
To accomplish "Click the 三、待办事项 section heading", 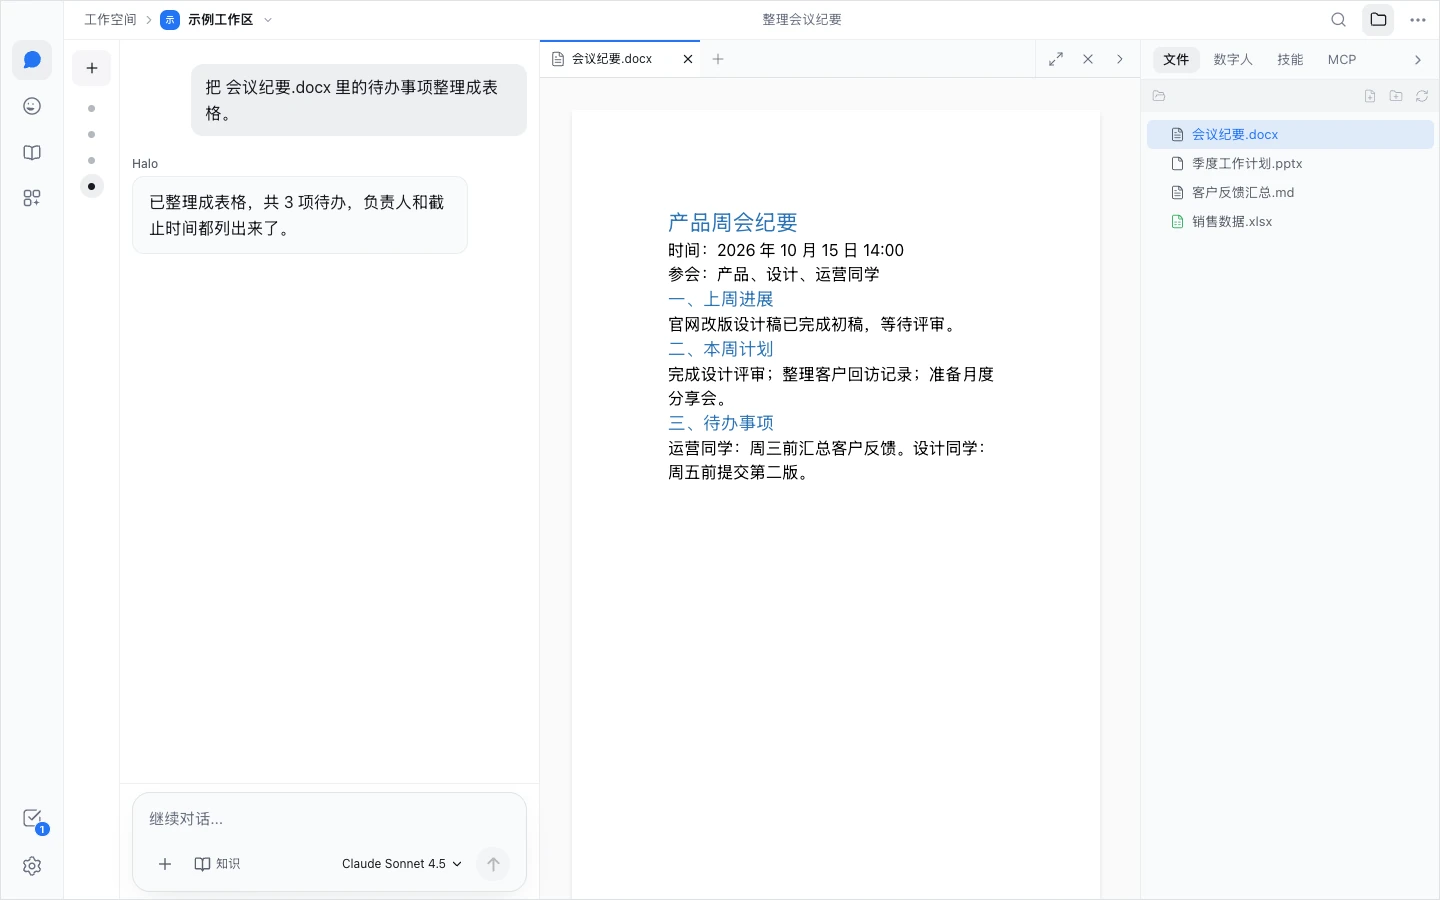I will pos(721,424).
